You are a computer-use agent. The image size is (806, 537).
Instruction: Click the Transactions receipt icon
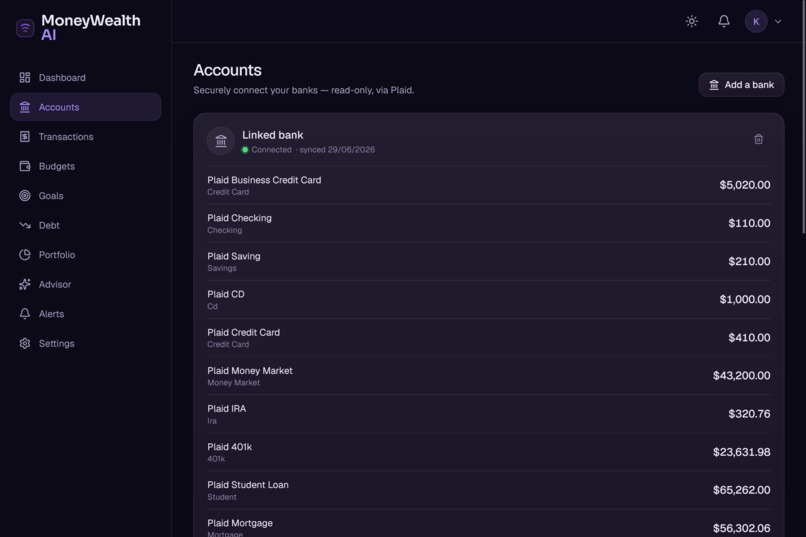pos(25,137)
